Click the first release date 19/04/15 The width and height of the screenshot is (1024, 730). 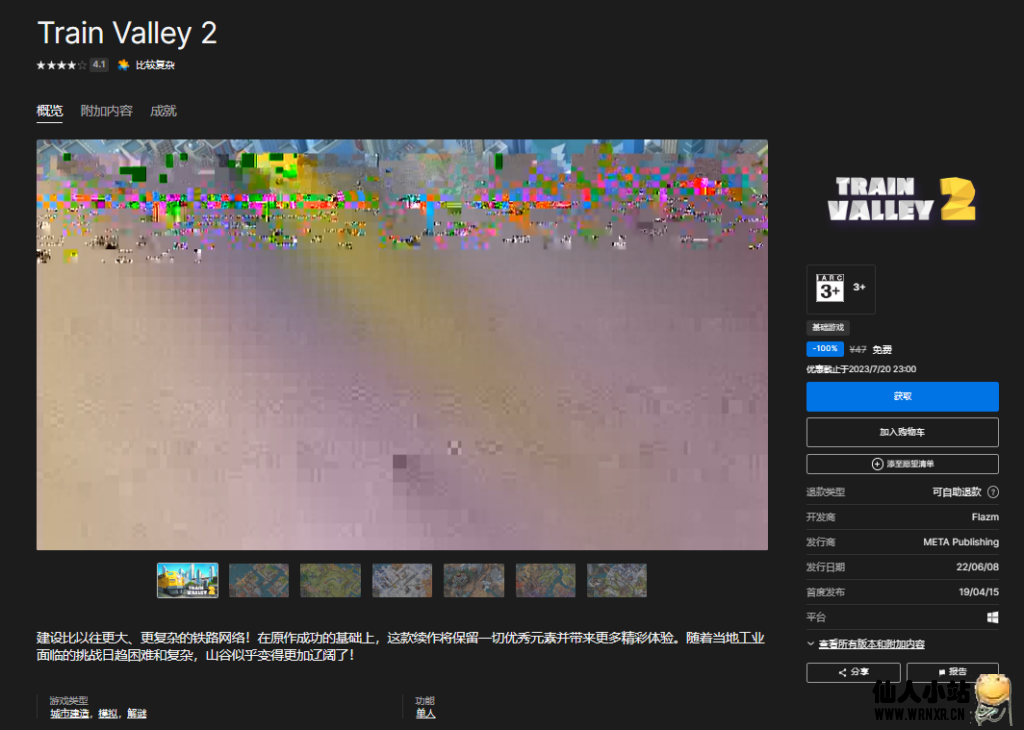tap(979, 592)
